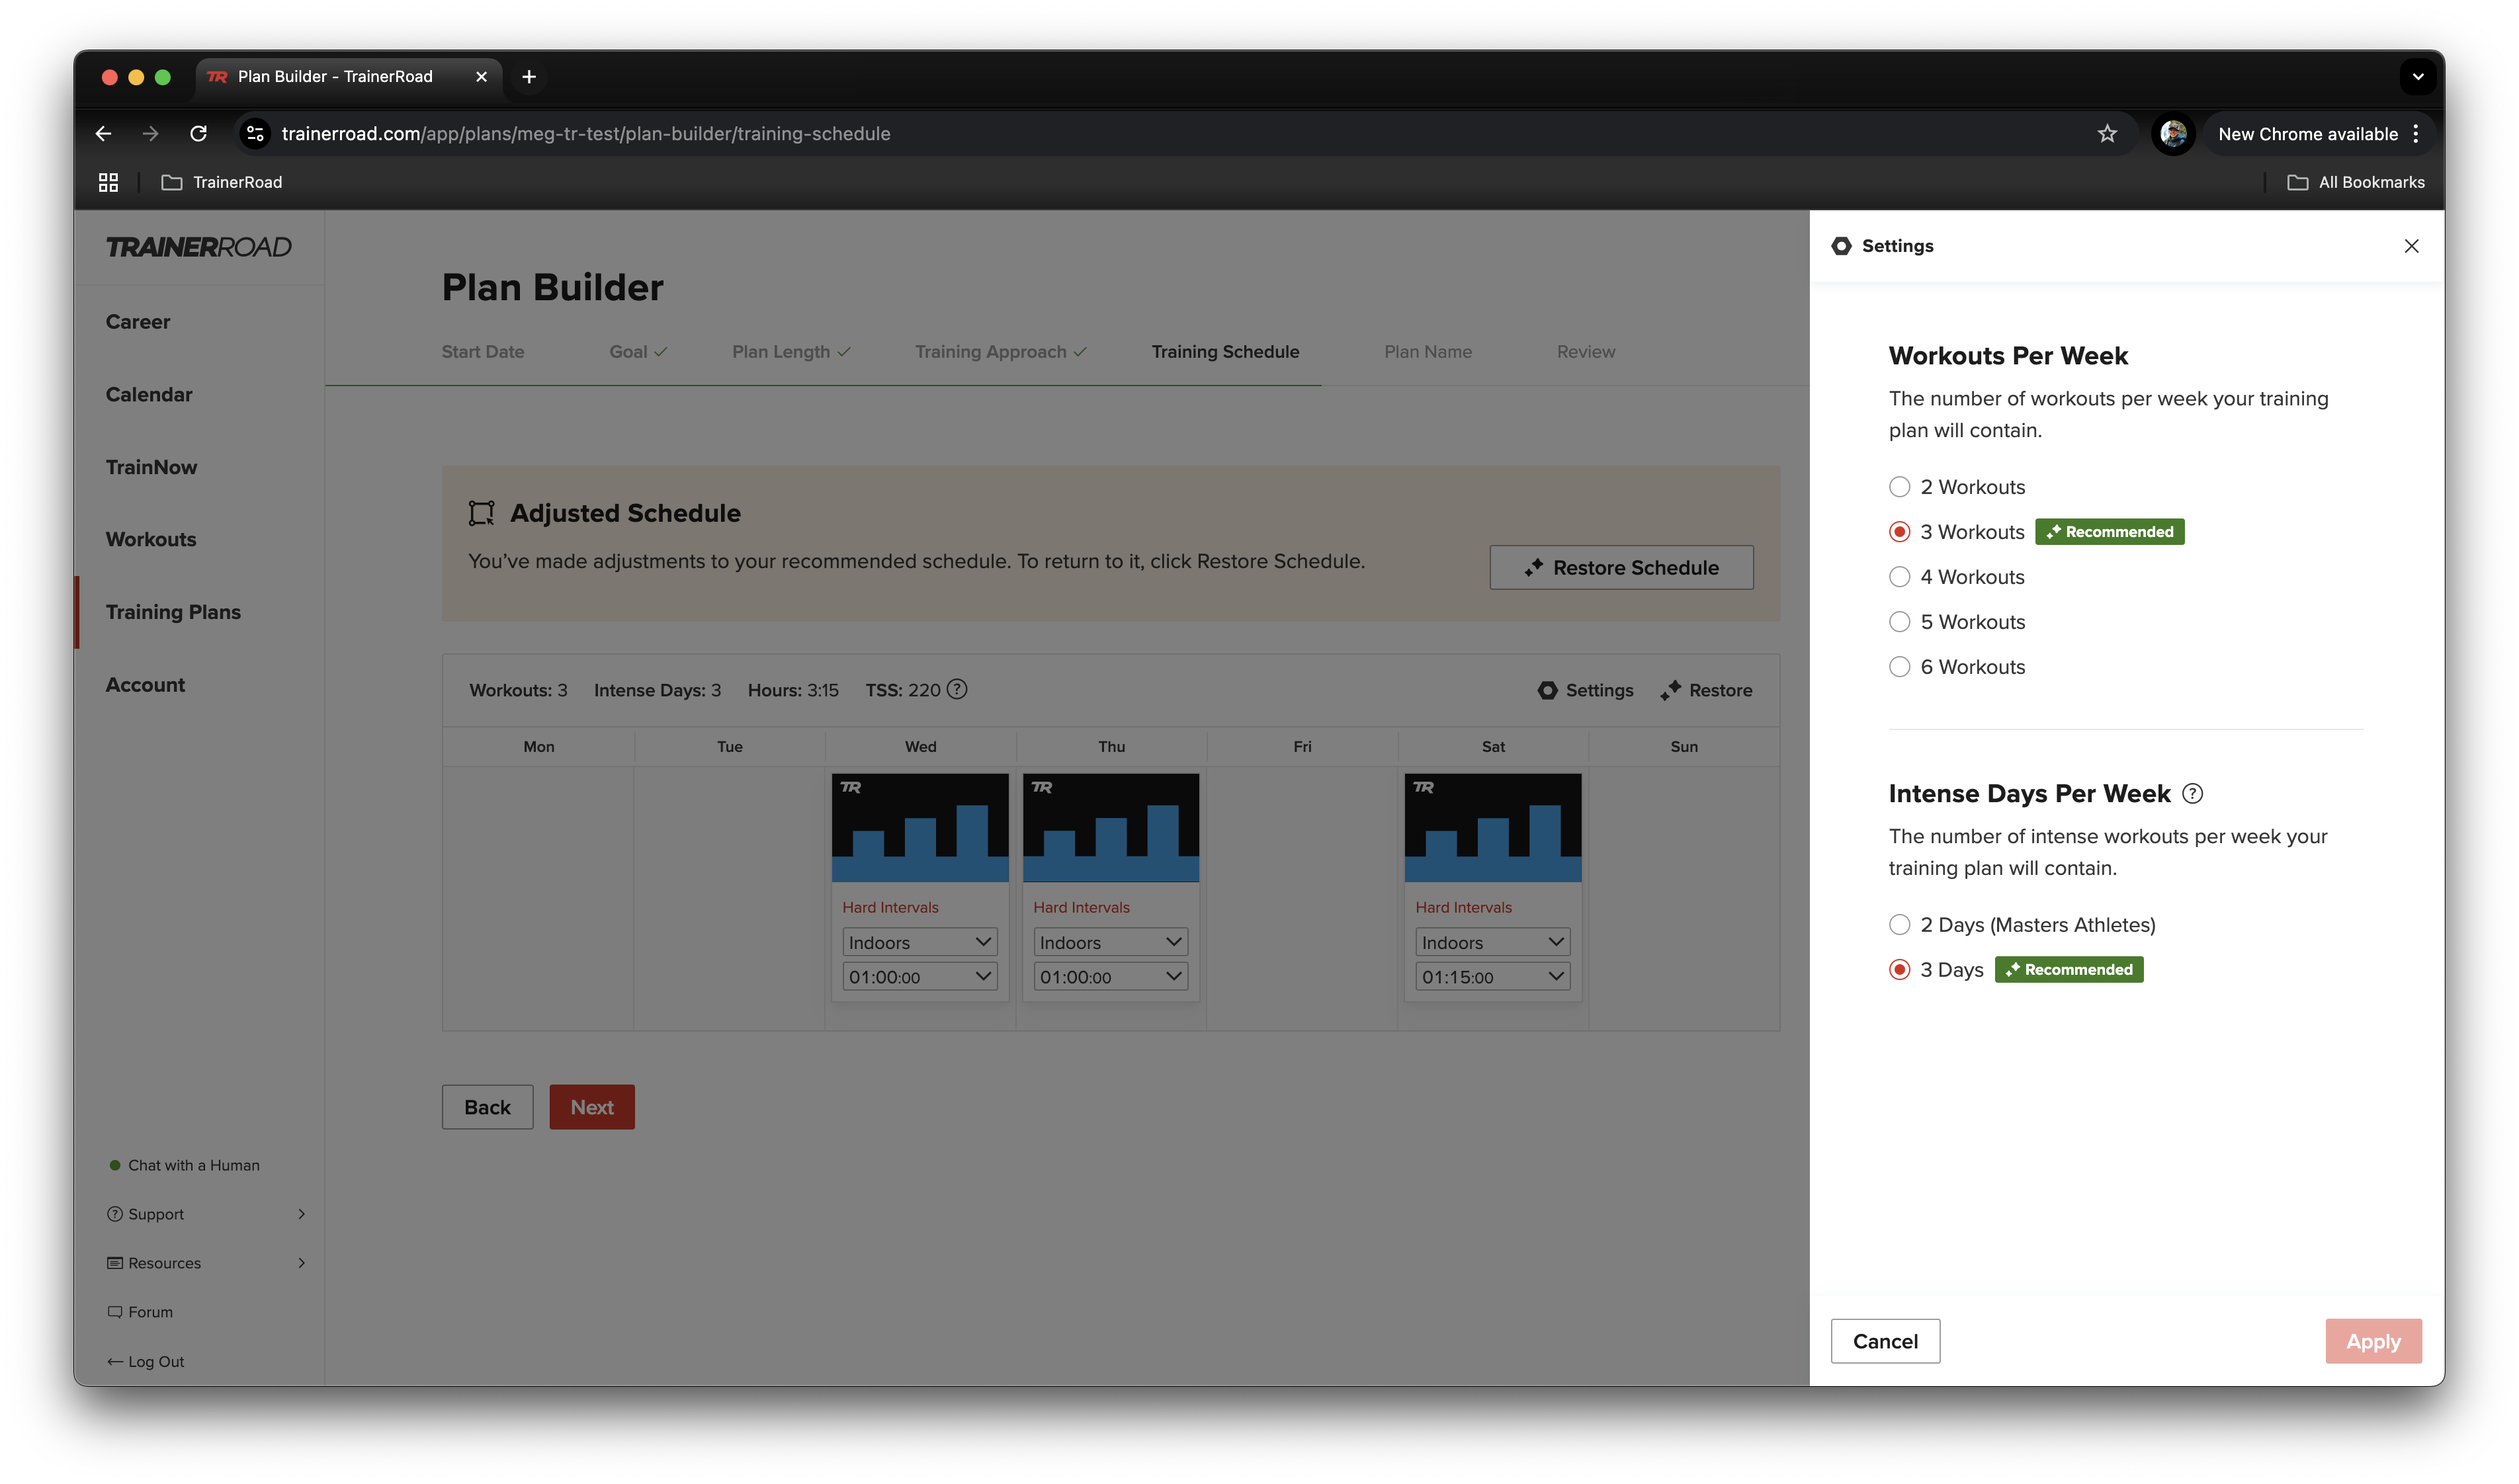
Task: Choose 2 Days (Masters Athletes)
Action: [2022, 925]
